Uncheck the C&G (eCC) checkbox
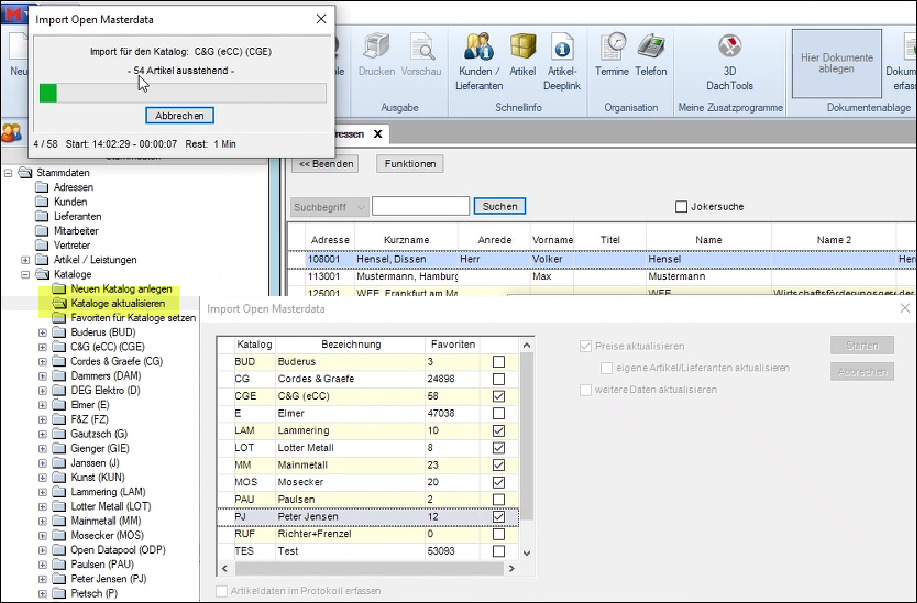The height and width of the screenshot is (603, 917). (x=498, y=397)
